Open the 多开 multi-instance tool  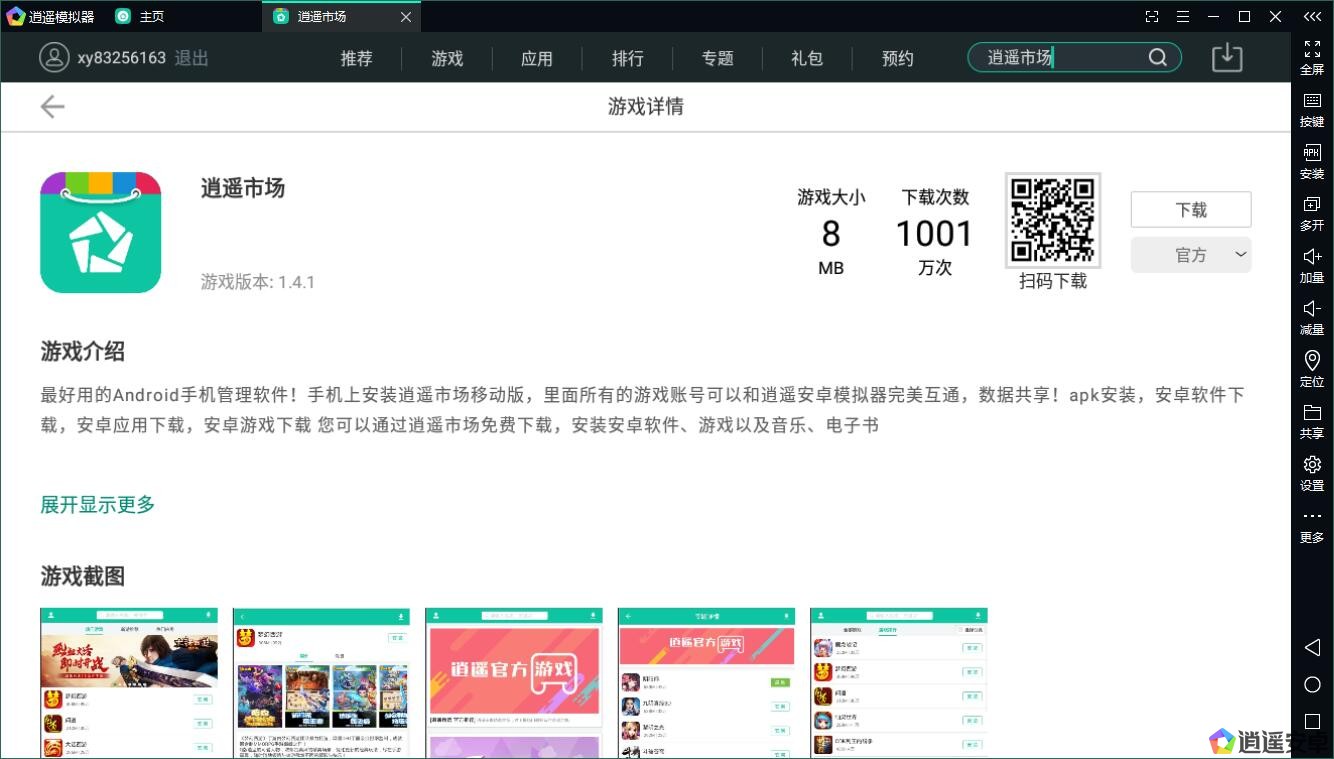tap(1312, 205)
